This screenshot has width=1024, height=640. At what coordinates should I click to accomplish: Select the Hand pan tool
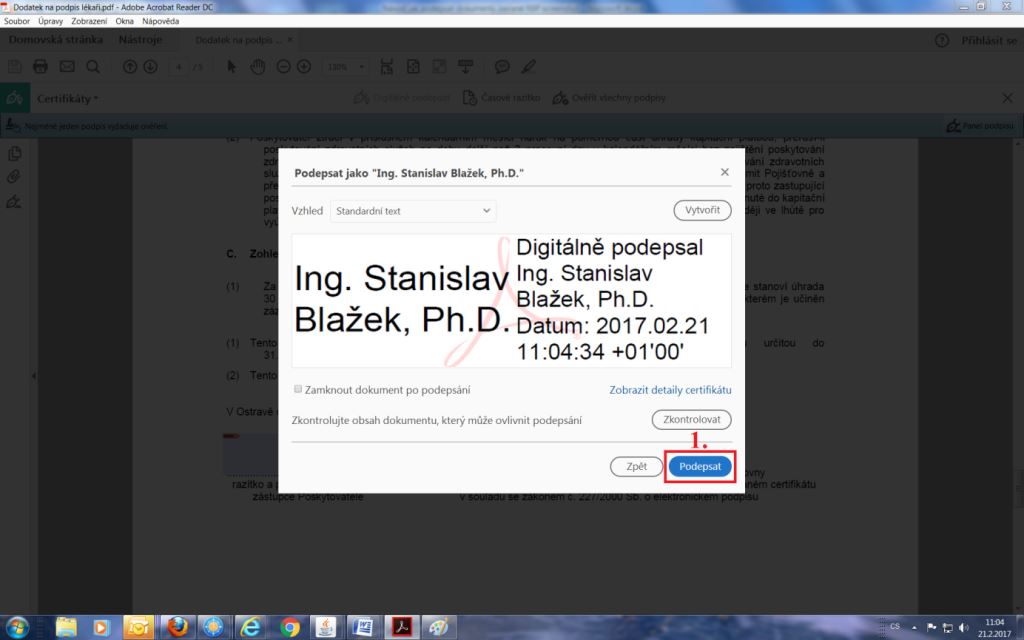(257, 67)
